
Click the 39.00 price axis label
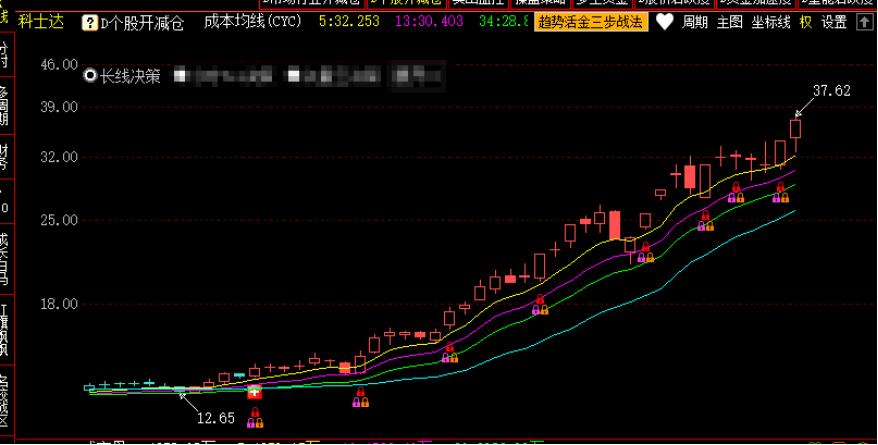(x=59, y=107)
